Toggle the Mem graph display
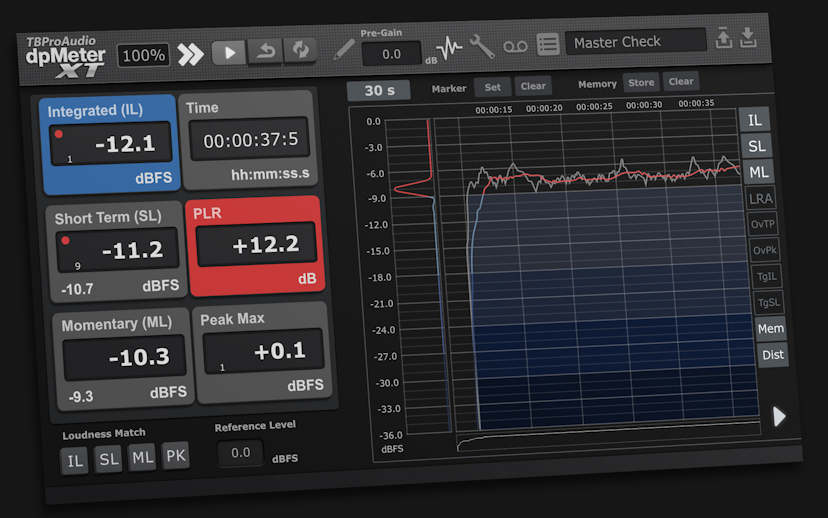828x518 pixels. click(770, 328)
